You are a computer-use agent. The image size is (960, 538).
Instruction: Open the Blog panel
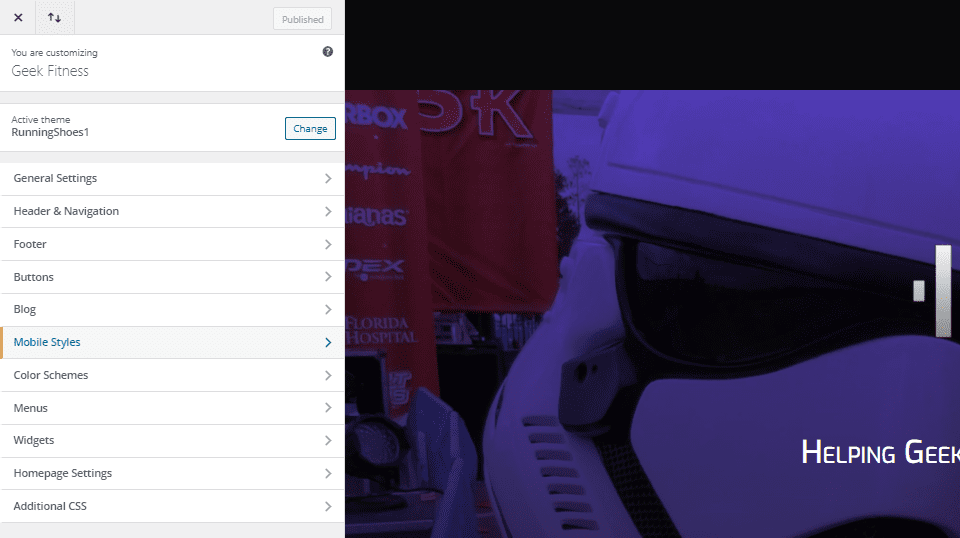tap(172, 310)
